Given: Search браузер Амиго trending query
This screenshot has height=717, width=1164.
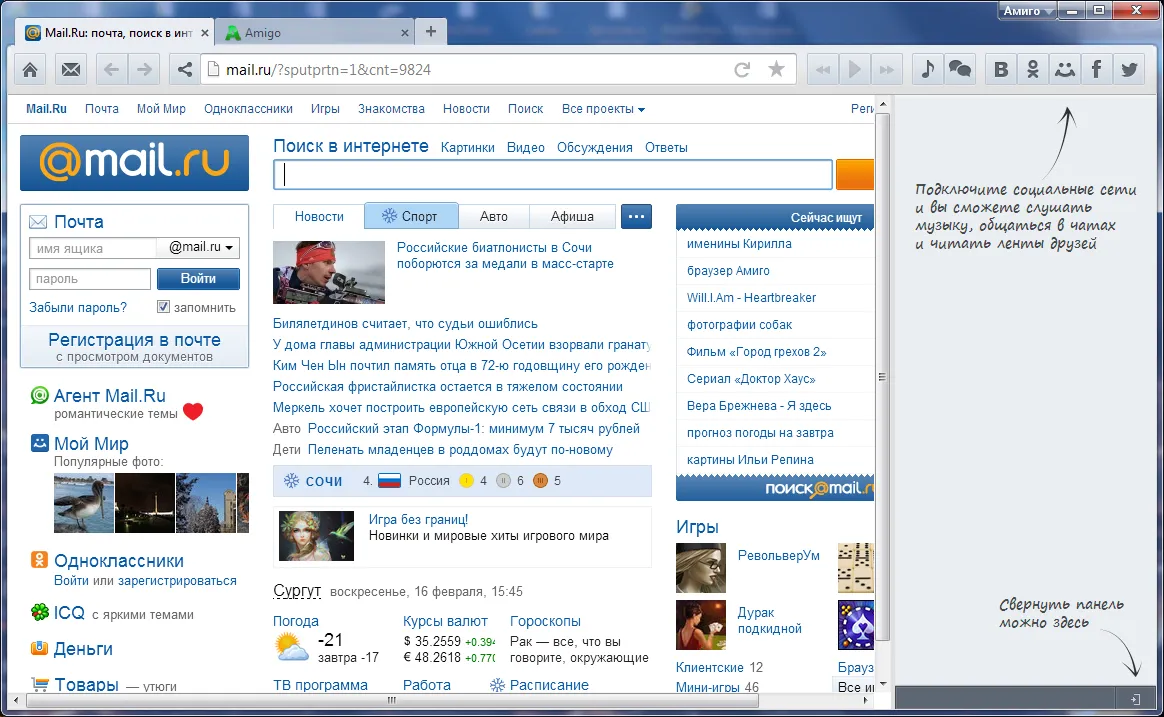Looking at the screenshot, I should 728,271.
